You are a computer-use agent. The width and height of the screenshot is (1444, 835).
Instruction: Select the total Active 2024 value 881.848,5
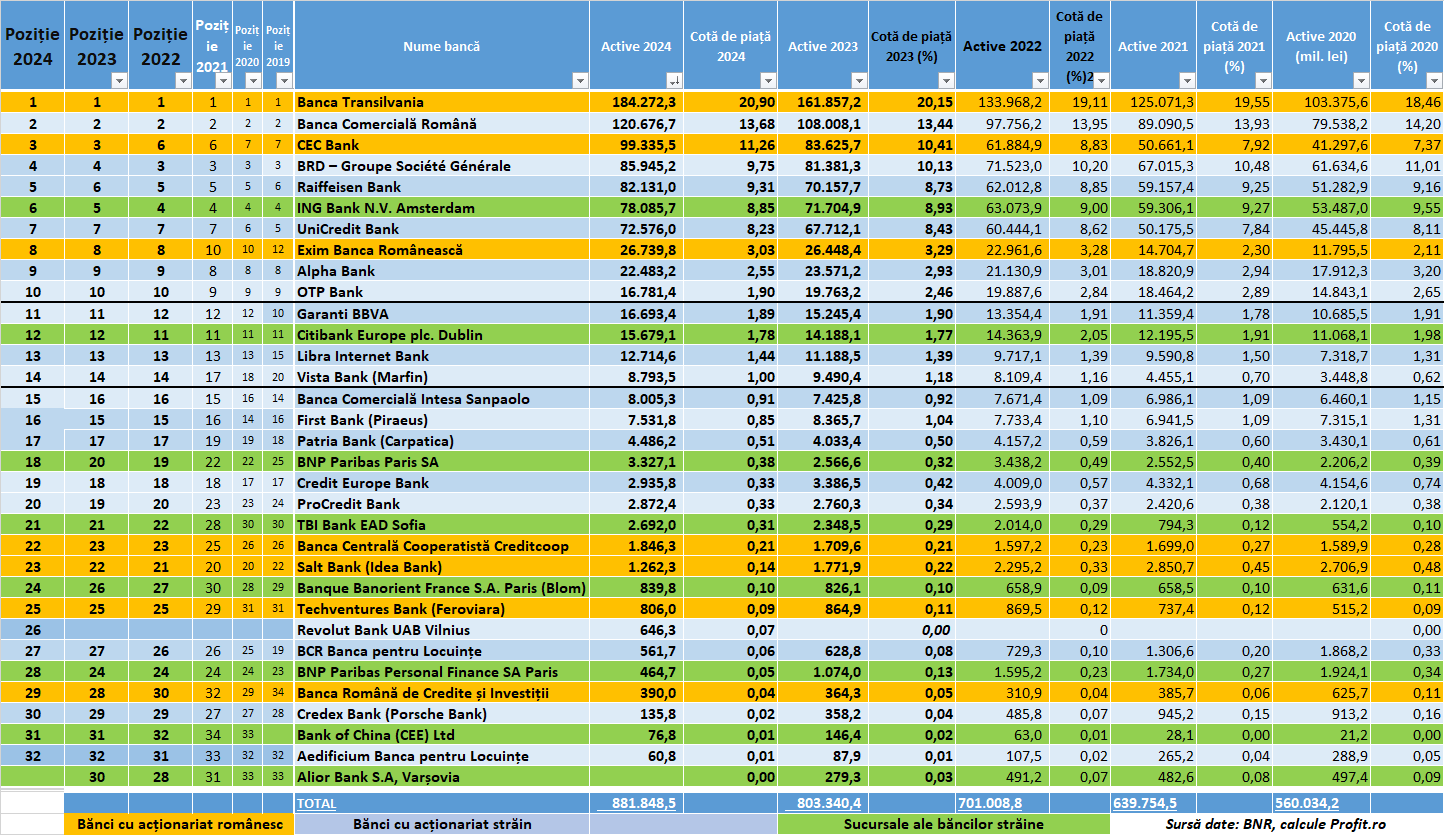(636, 803)
